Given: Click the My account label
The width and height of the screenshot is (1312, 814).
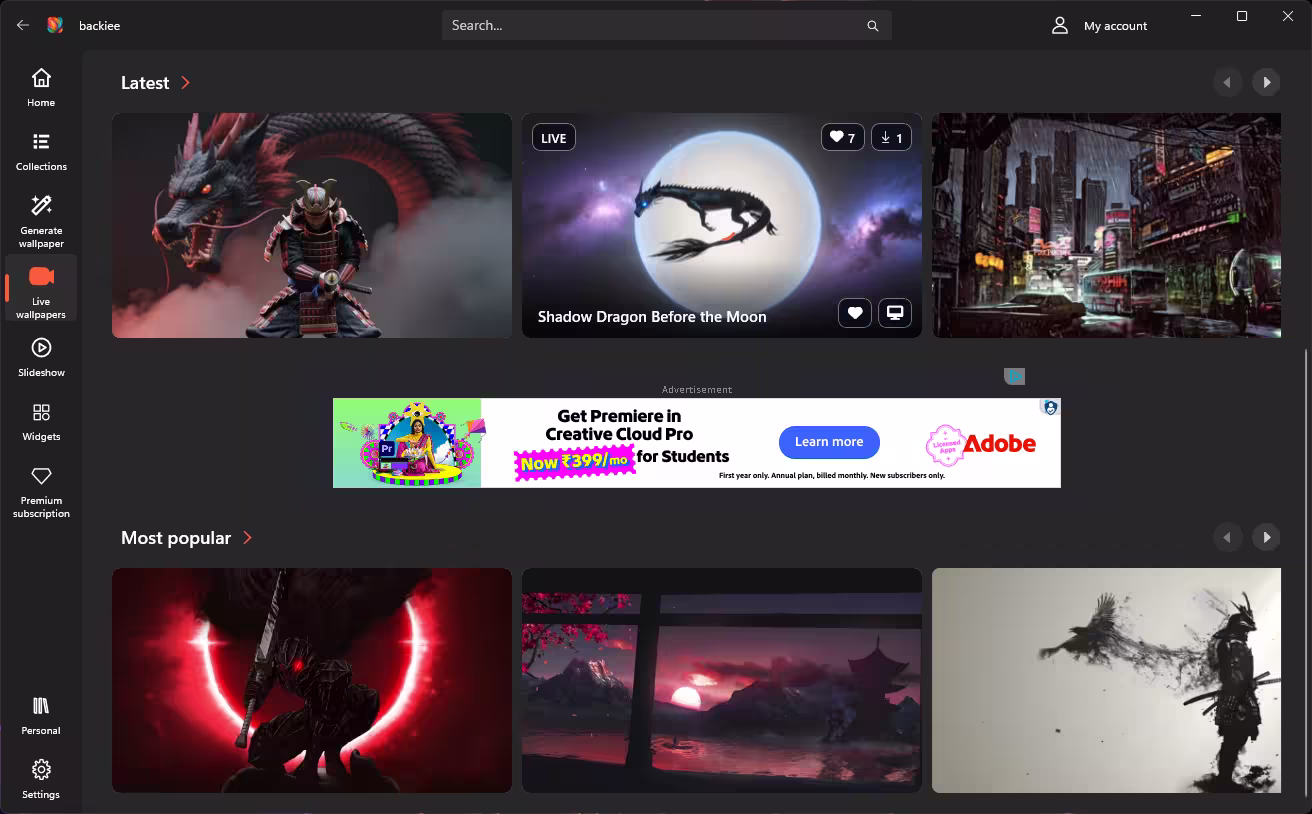Looking at the screenshot, I should point(1116,26).
